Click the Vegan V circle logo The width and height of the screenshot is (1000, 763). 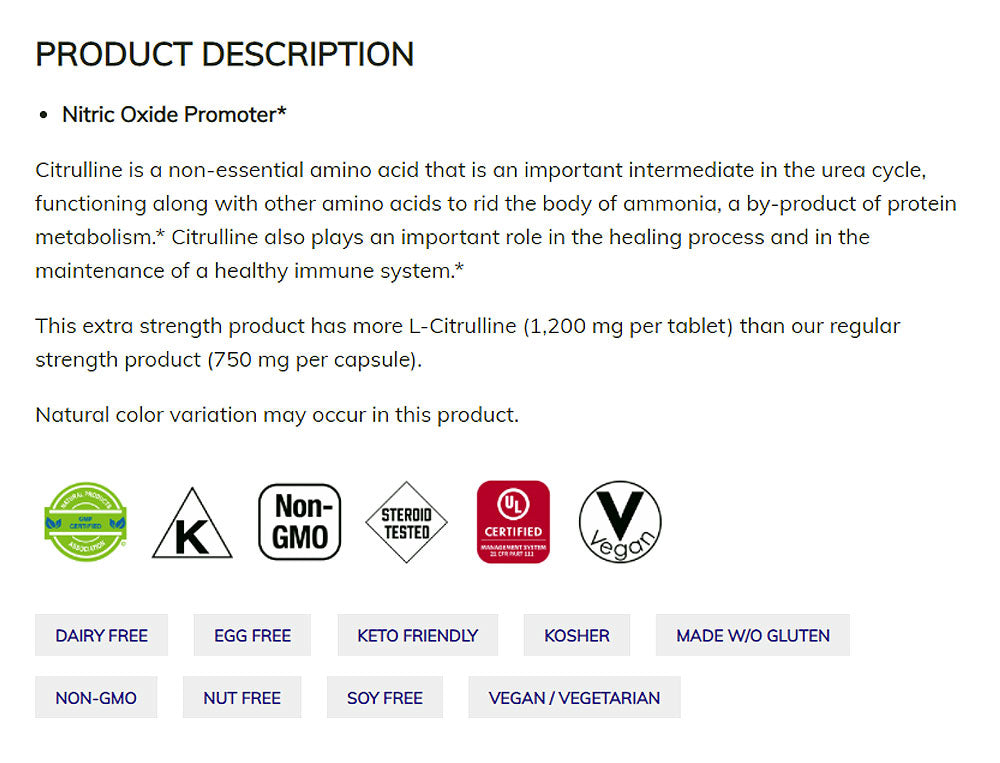[620, 522]
